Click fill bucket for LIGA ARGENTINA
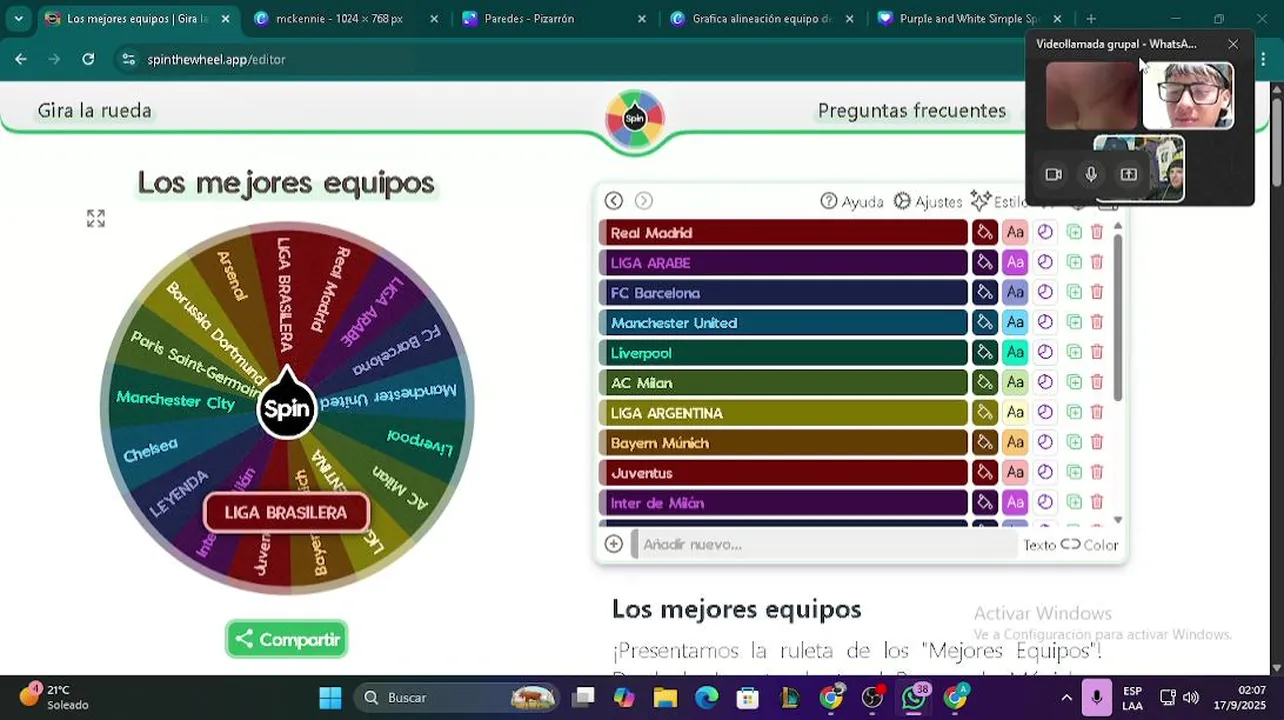Screen dimensions: 1284x720 click(985, 413)
